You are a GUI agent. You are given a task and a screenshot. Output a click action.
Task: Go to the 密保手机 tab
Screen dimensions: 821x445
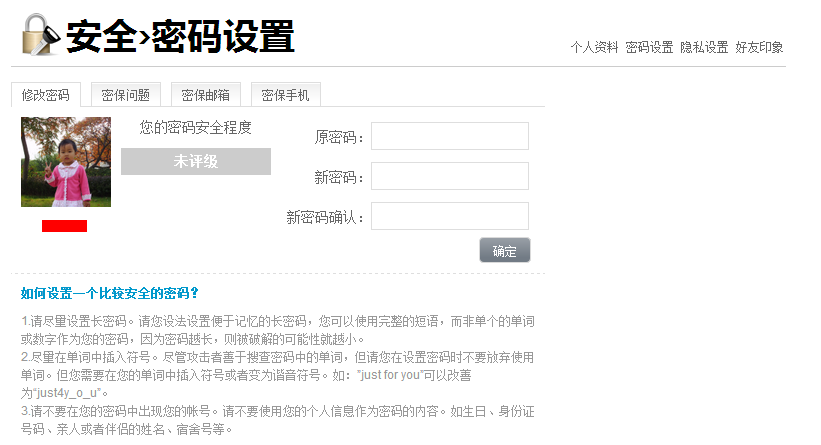(x=286, y=95)
